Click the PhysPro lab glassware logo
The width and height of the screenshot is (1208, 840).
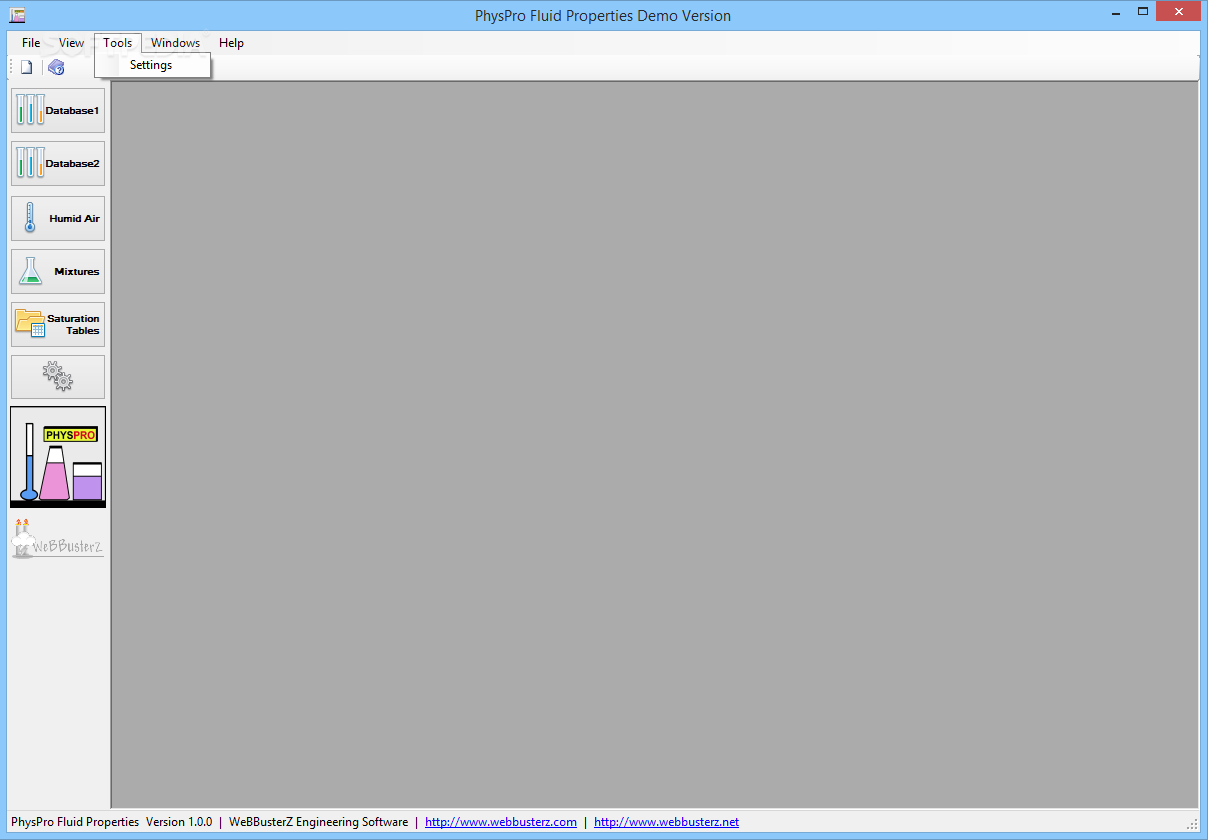click(58, 457)
